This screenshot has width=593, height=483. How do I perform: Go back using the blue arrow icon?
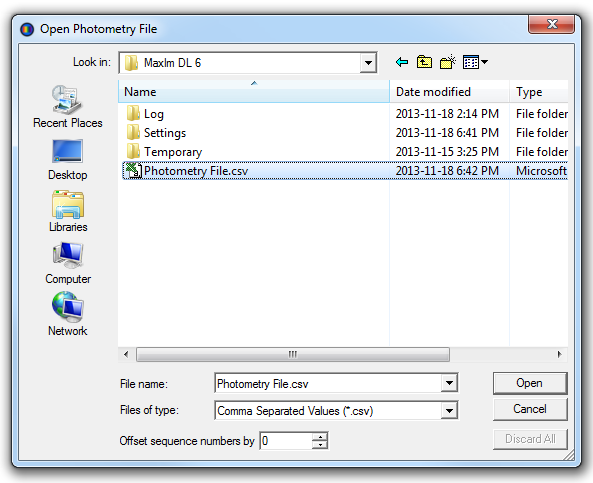pos(402,62)
